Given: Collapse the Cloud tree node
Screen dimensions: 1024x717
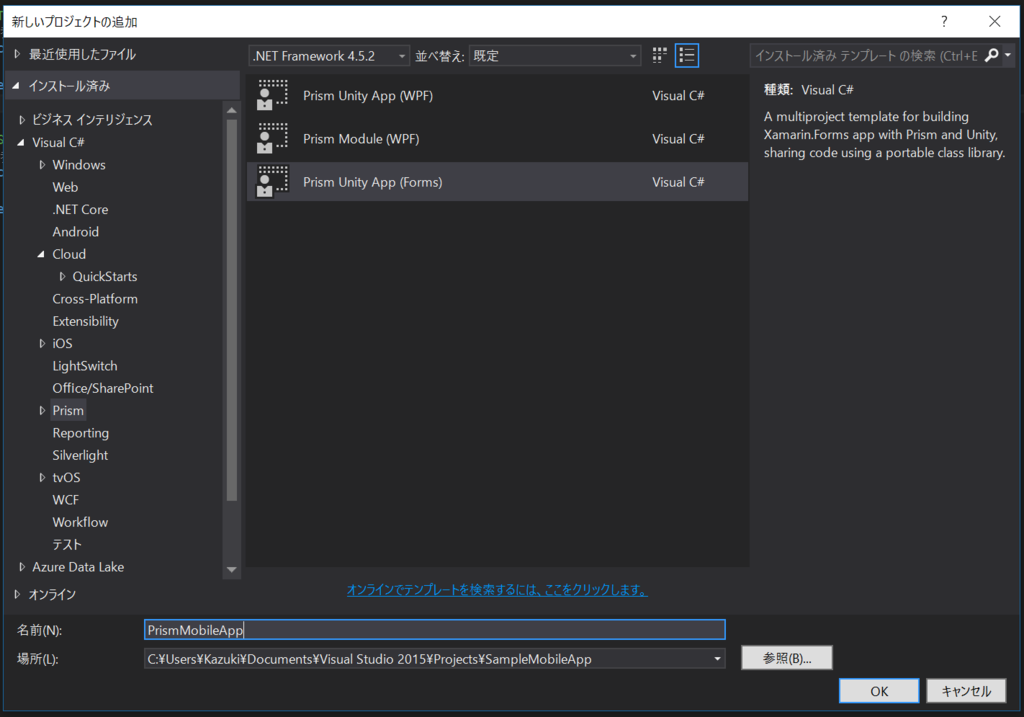Looking at the screenshot, I should tap(41, 254).
